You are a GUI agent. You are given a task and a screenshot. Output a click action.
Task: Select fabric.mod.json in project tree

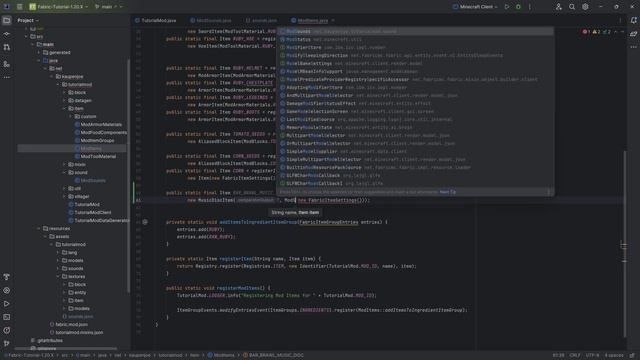click(68, 324)
